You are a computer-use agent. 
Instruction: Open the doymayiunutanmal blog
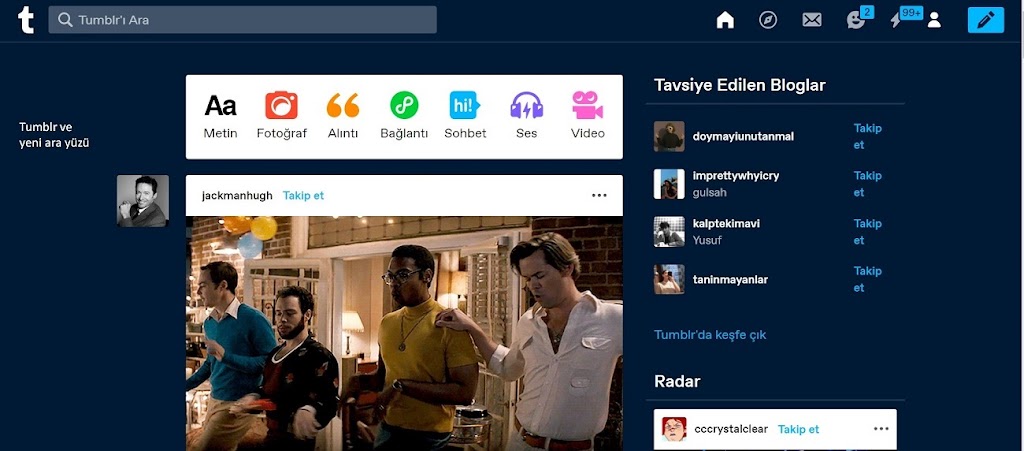pyautogui.click(x=743, y=137)
